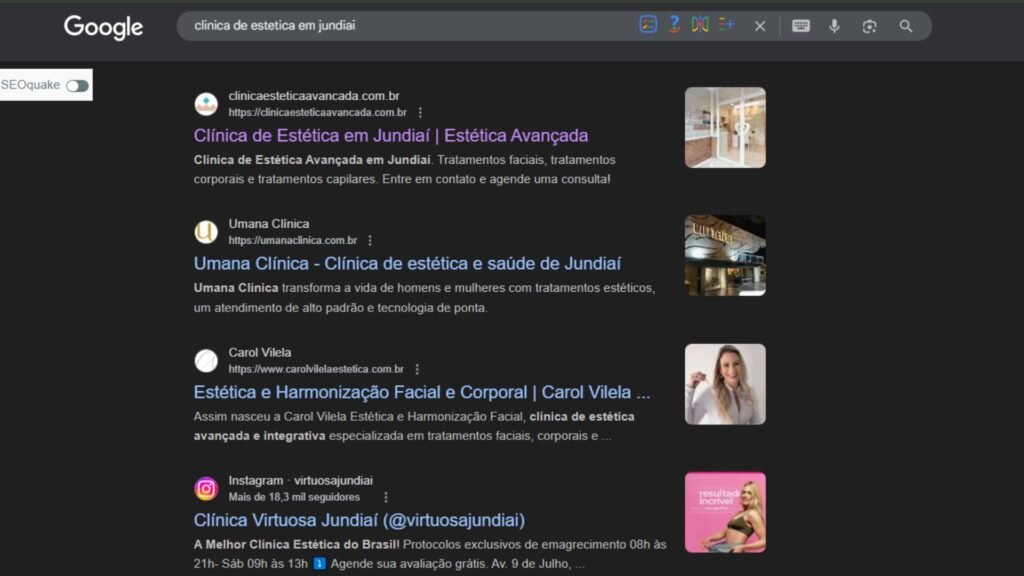
Task: Start voice search with microphone icon
Action: point(834,26)
